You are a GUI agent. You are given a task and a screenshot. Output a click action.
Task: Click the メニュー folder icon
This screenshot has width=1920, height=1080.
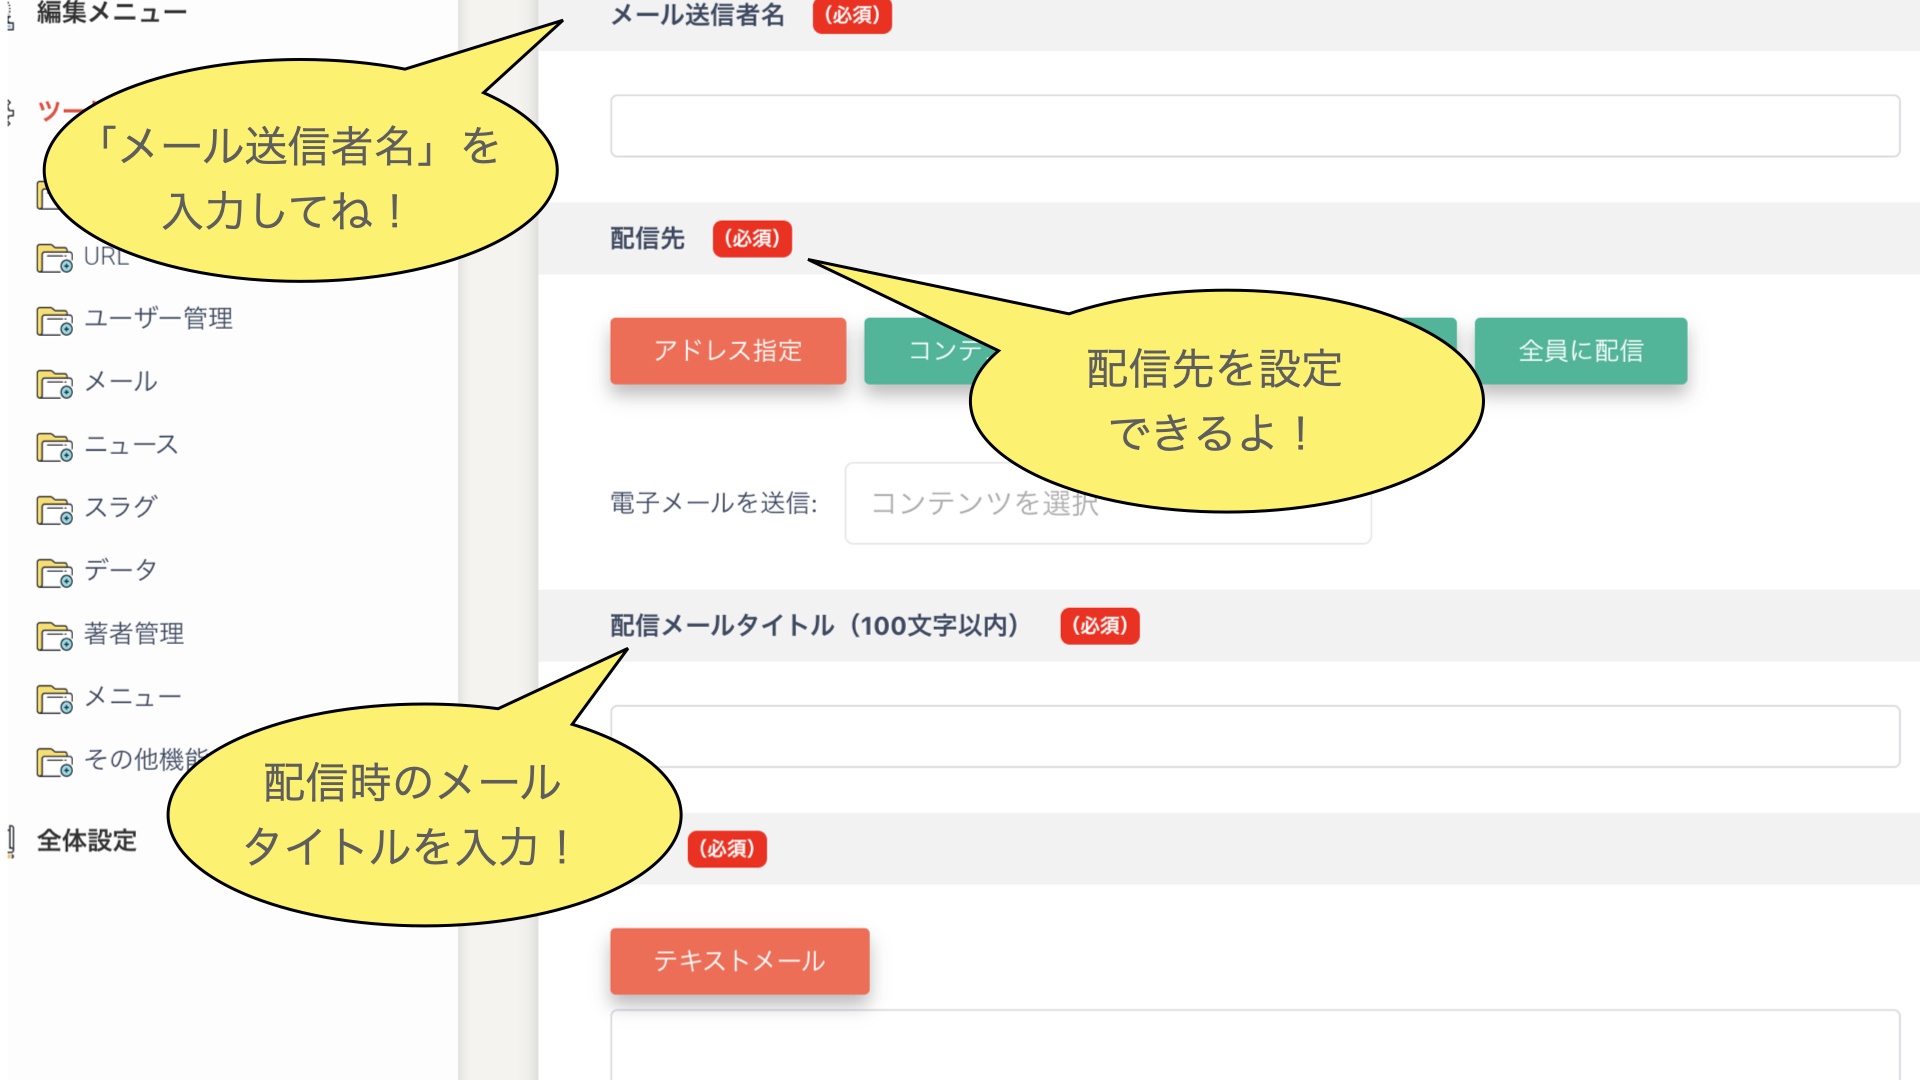[x=54, y=699]
